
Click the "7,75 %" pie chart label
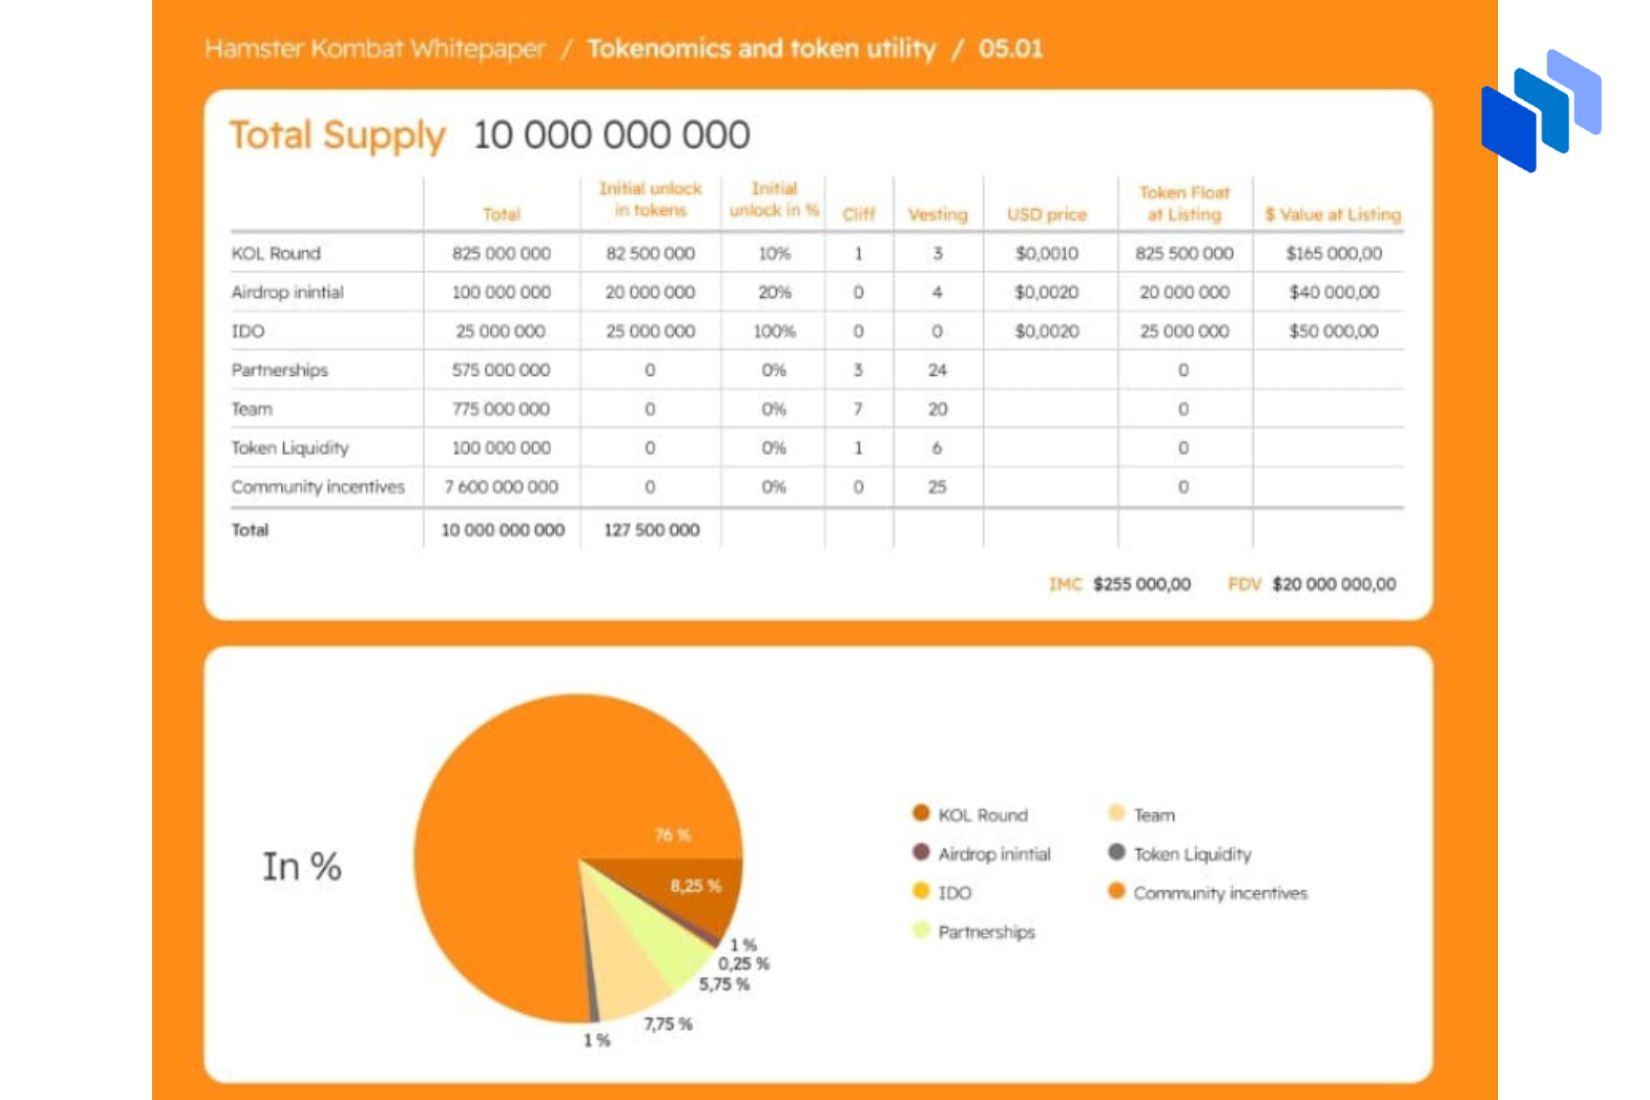pos(668,1024)
